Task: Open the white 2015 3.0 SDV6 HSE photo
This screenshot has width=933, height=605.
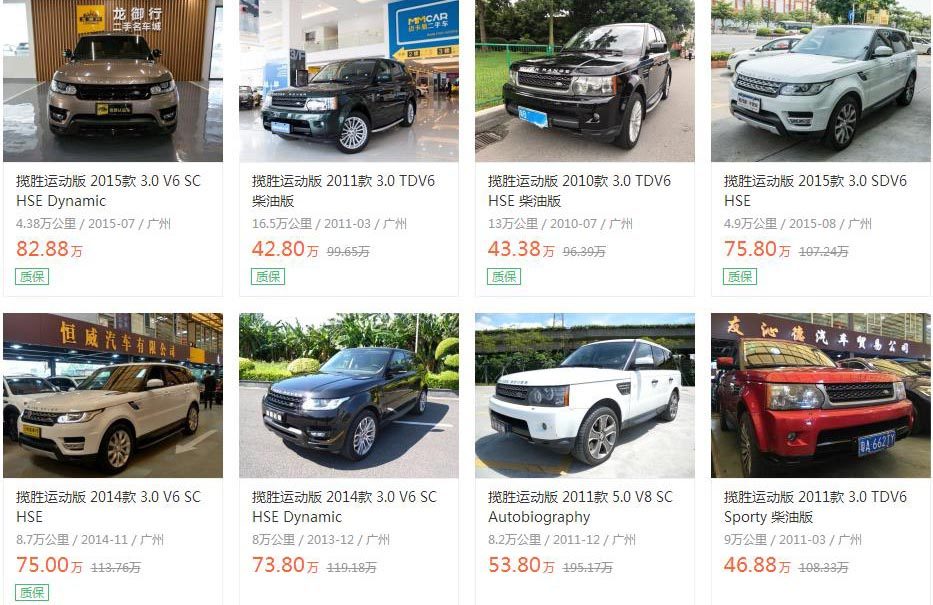Action: (x=821, y=80)
